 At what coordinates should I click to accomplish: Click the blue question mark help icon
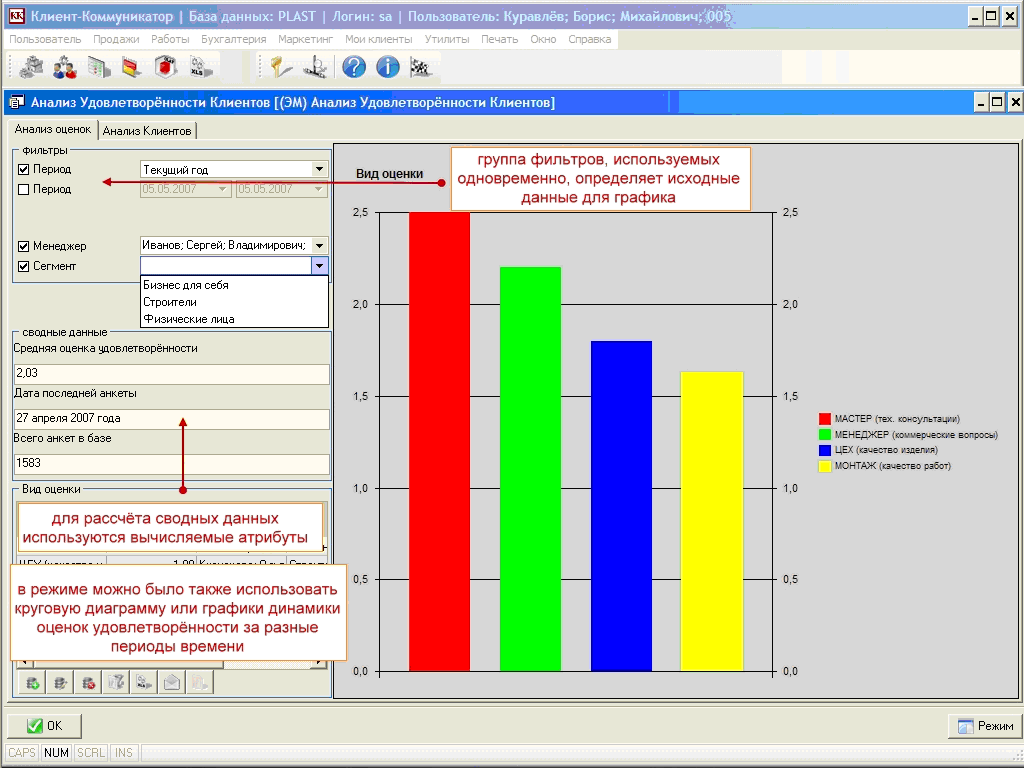click(x=353, y=67)
